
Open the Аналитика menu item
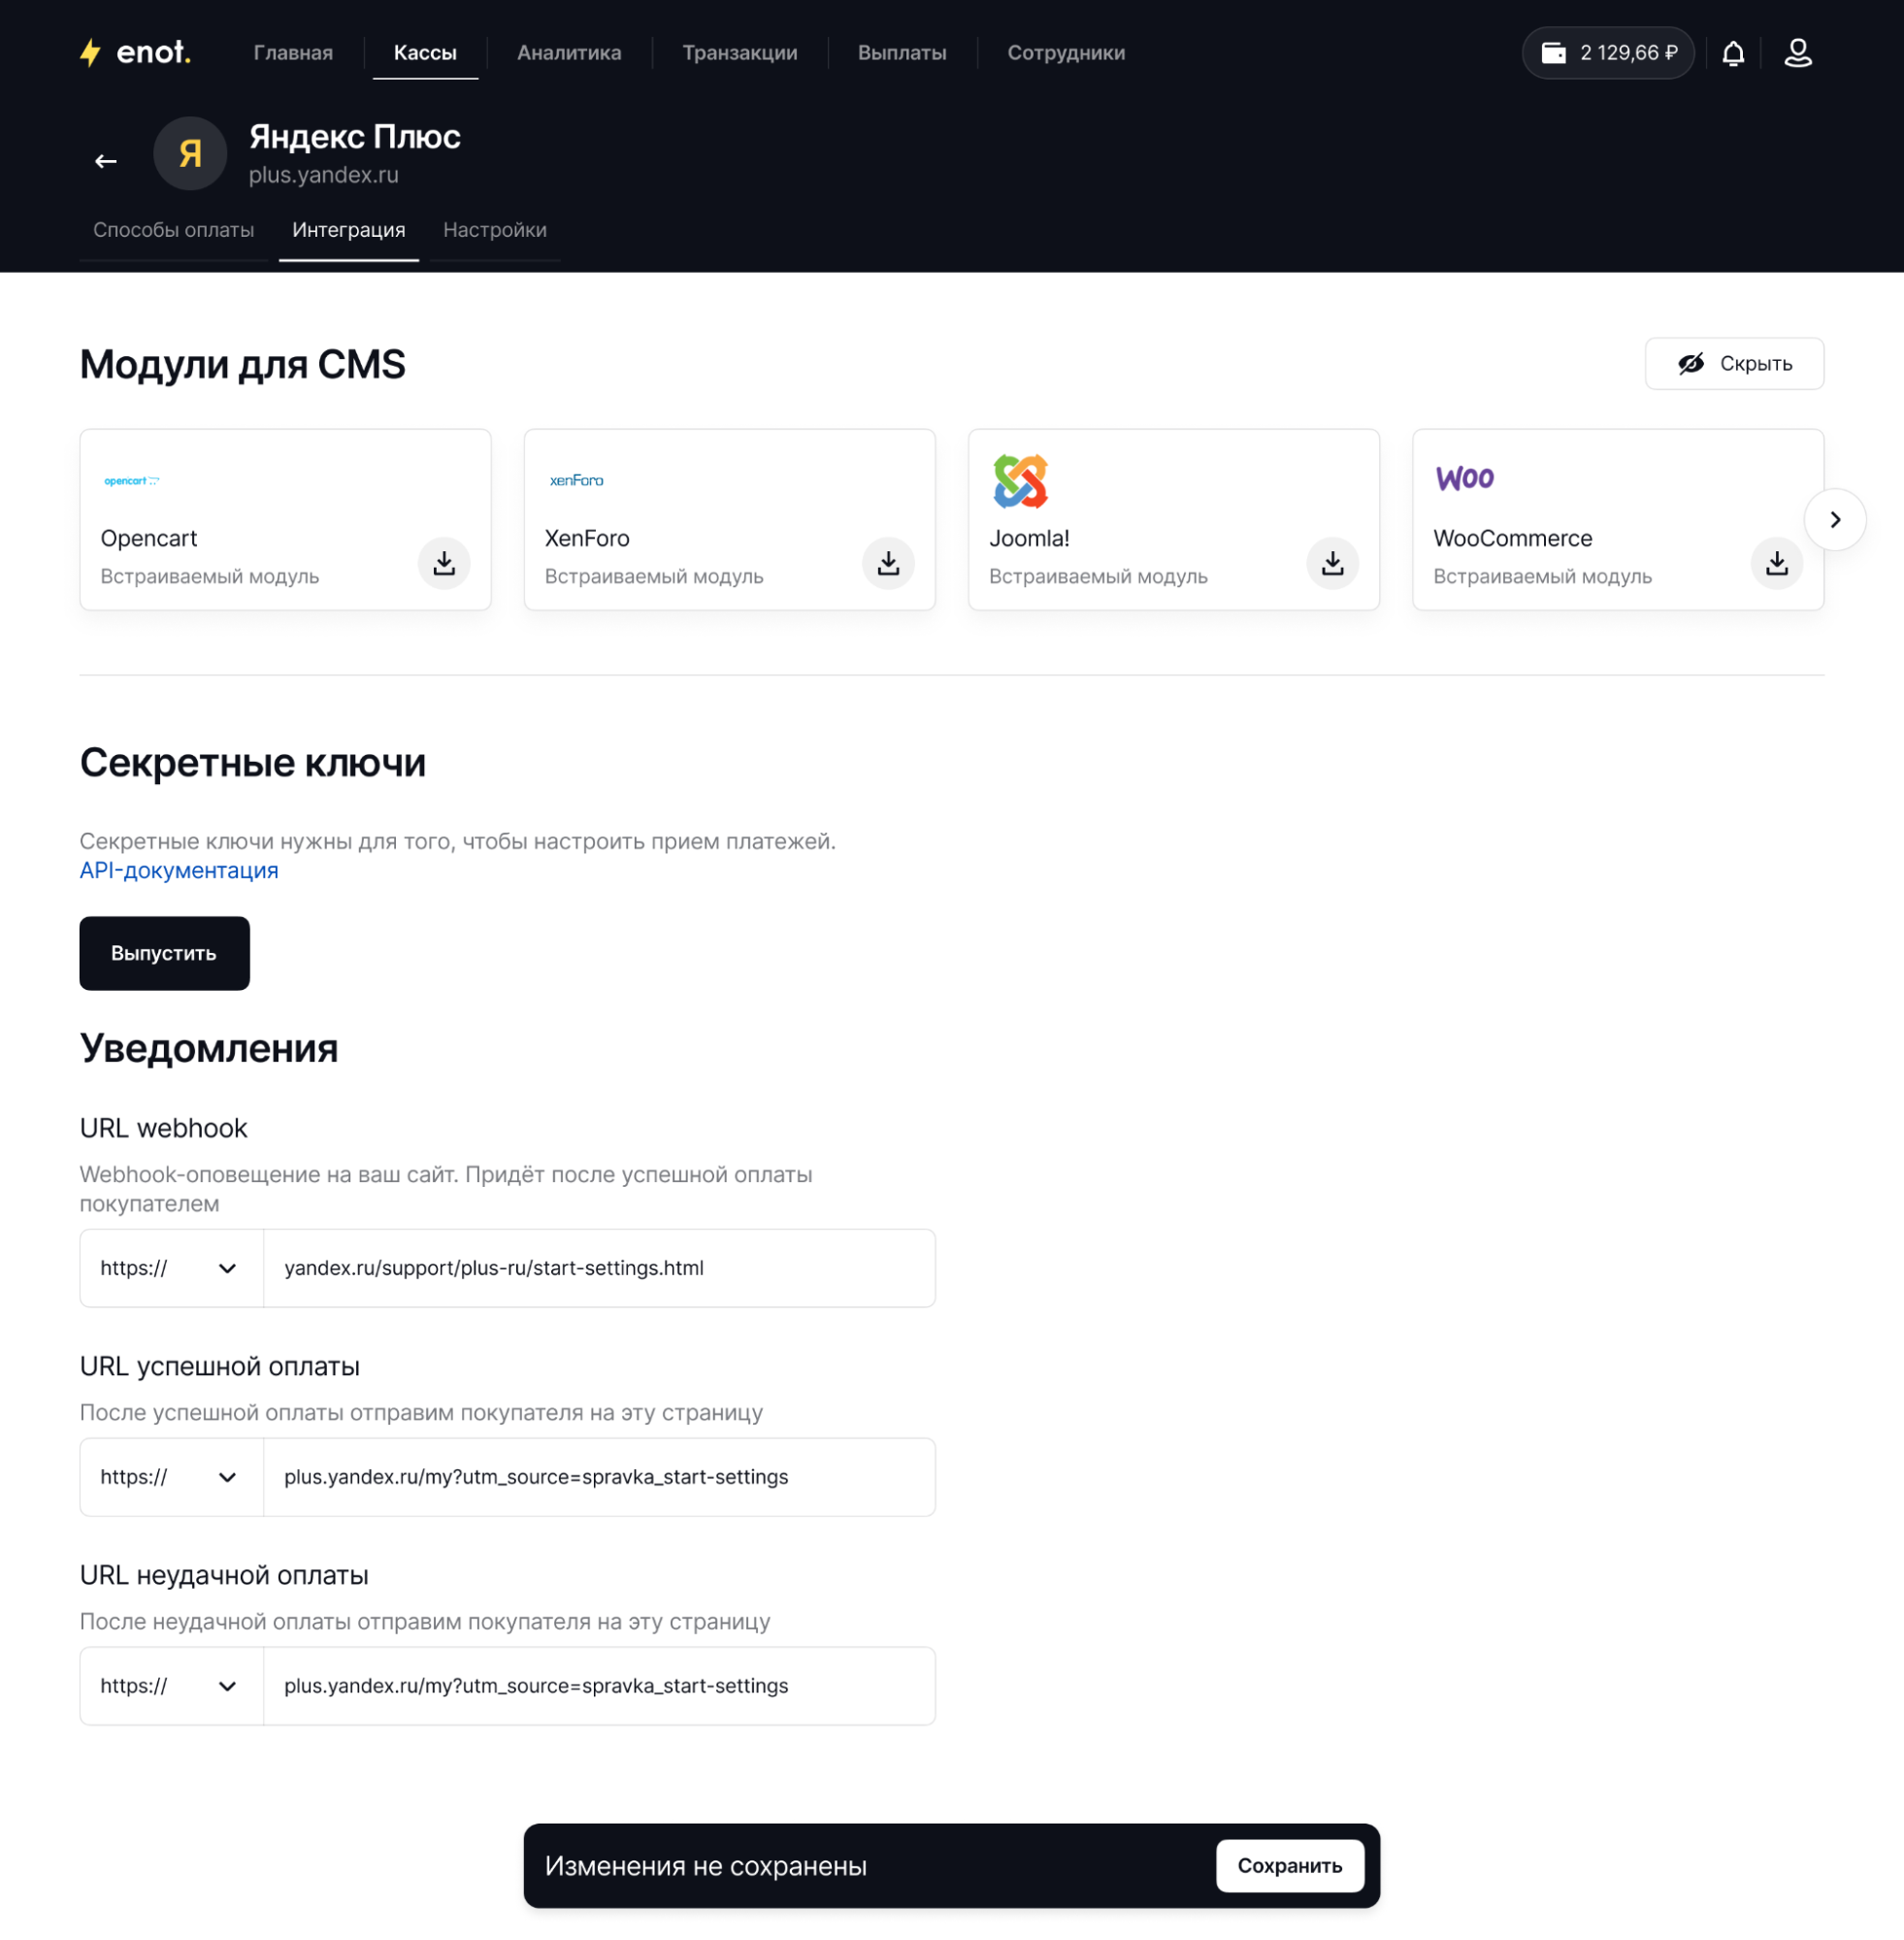(569, 53)
